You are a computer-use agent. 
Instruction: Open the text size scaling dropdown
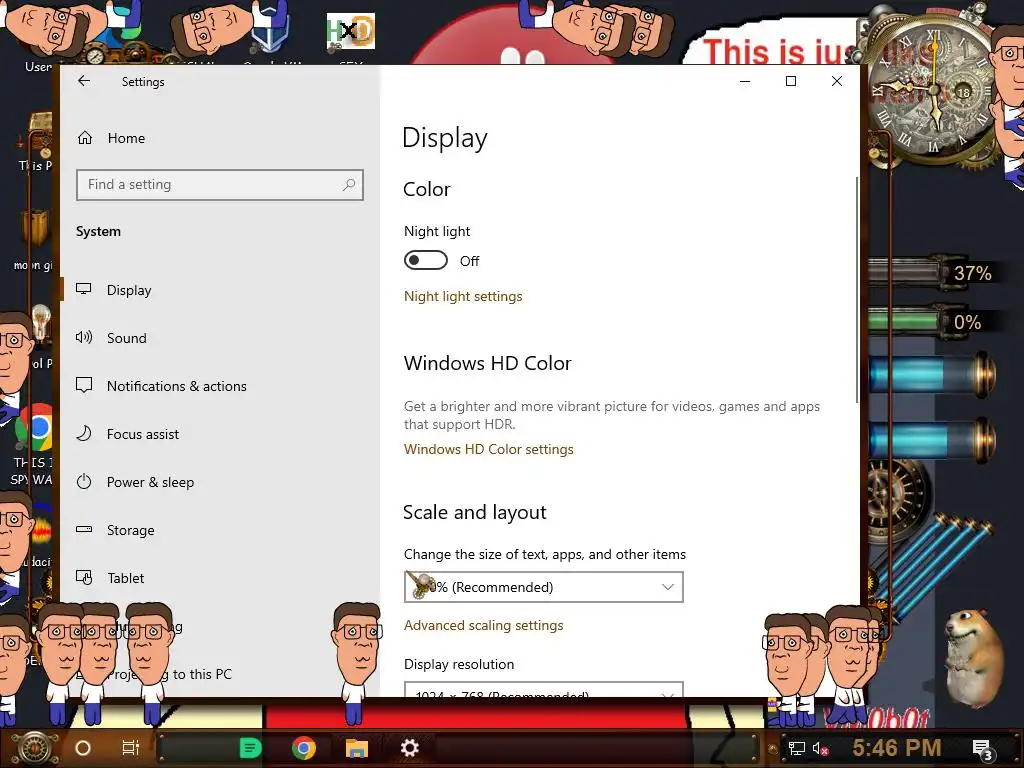(x=543, y=587)
